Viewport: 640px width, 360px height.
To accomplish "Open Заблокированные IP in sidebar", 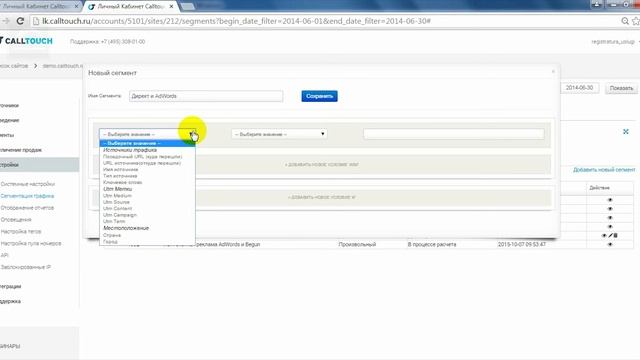I will pos(25,267).
